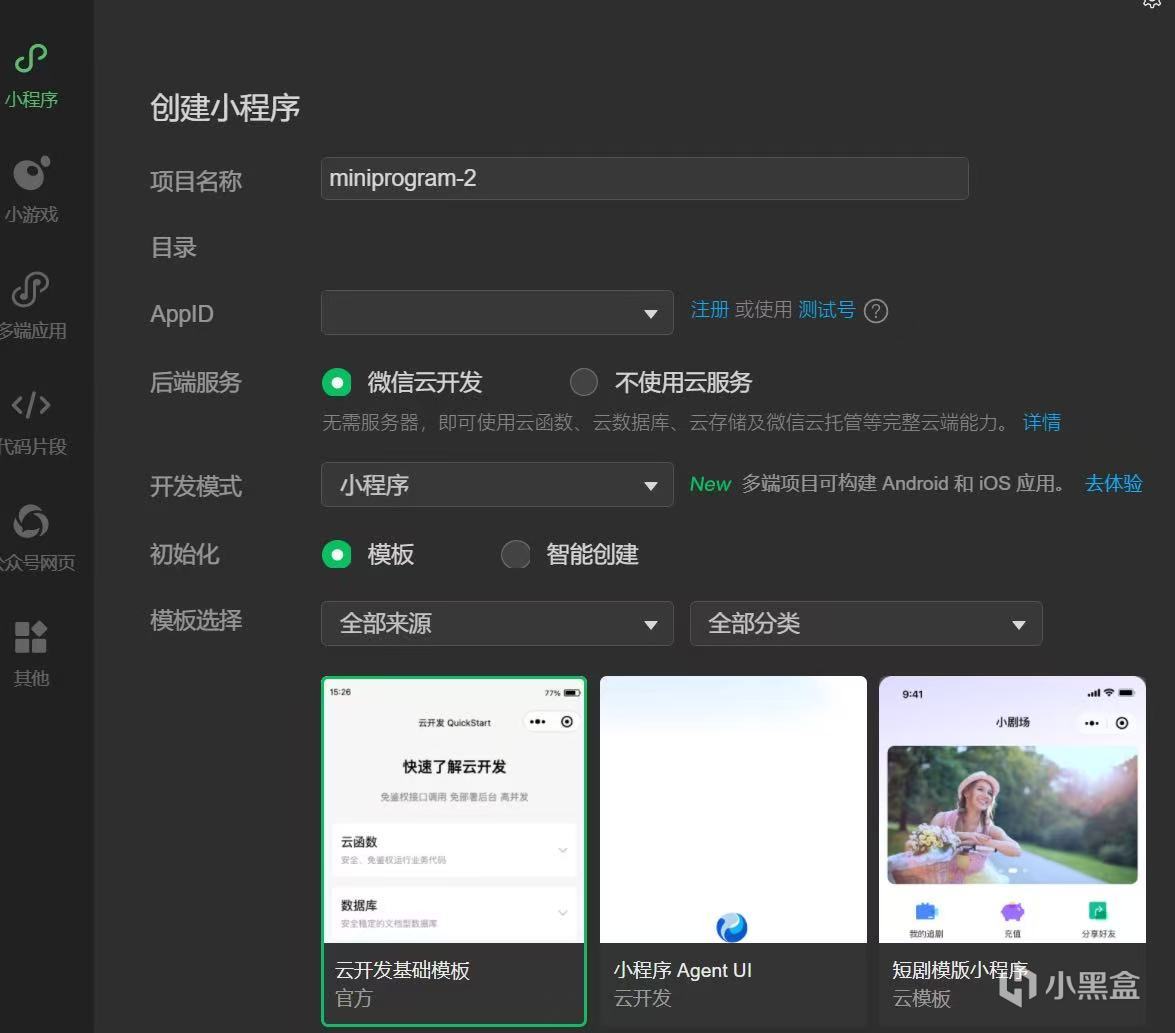
Task: Click the 注册 registration link
Action: tap(709, 309)
